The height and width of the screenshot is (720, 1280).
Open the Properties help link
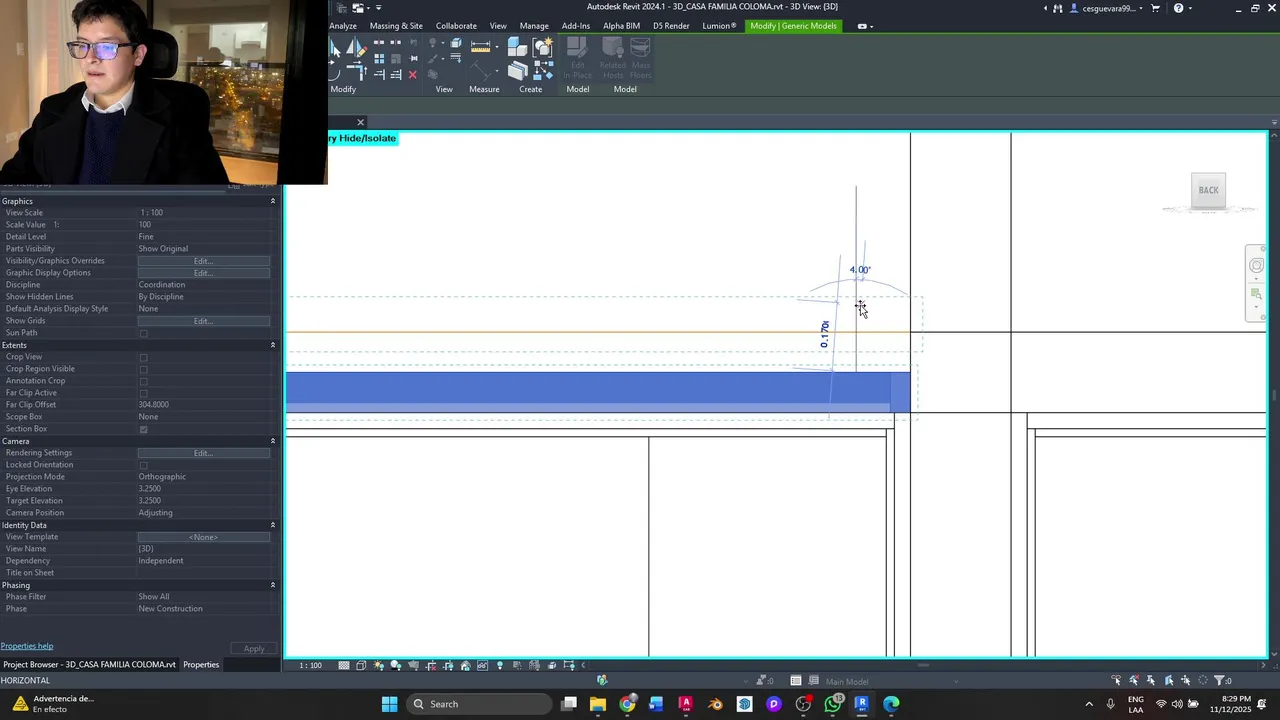pos(27,646)
